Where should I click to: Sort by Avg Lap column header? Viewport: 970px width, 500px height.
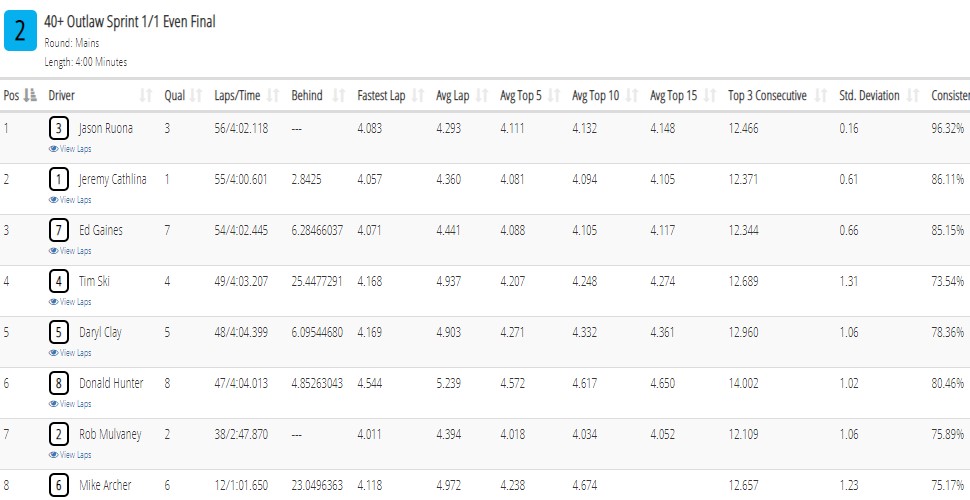click(452, 96)
